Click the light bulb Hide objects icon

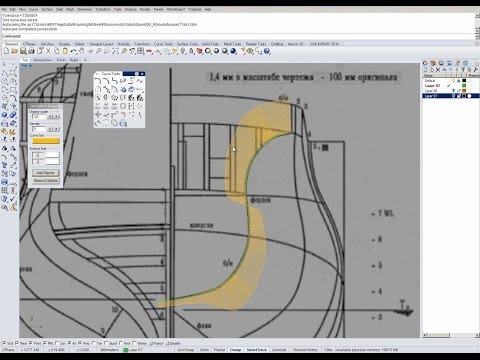tap(183, 51)
